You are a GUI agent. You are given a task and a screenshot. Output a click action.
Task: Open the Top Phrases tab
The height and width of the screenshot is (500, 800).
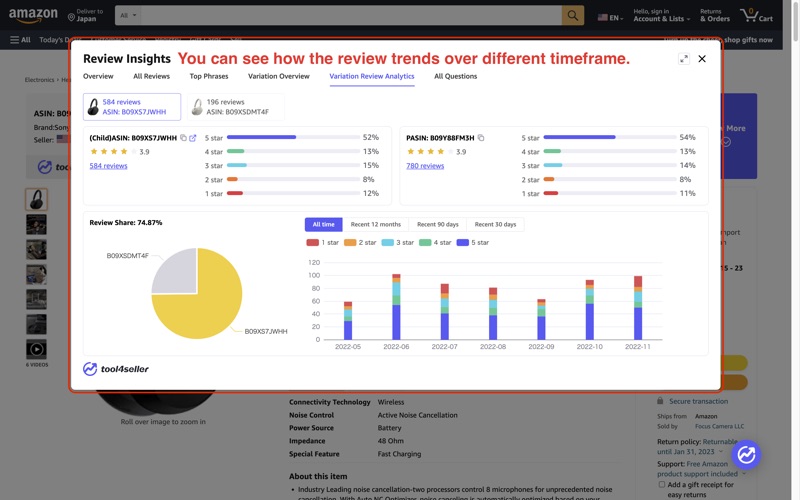(209, 76)
